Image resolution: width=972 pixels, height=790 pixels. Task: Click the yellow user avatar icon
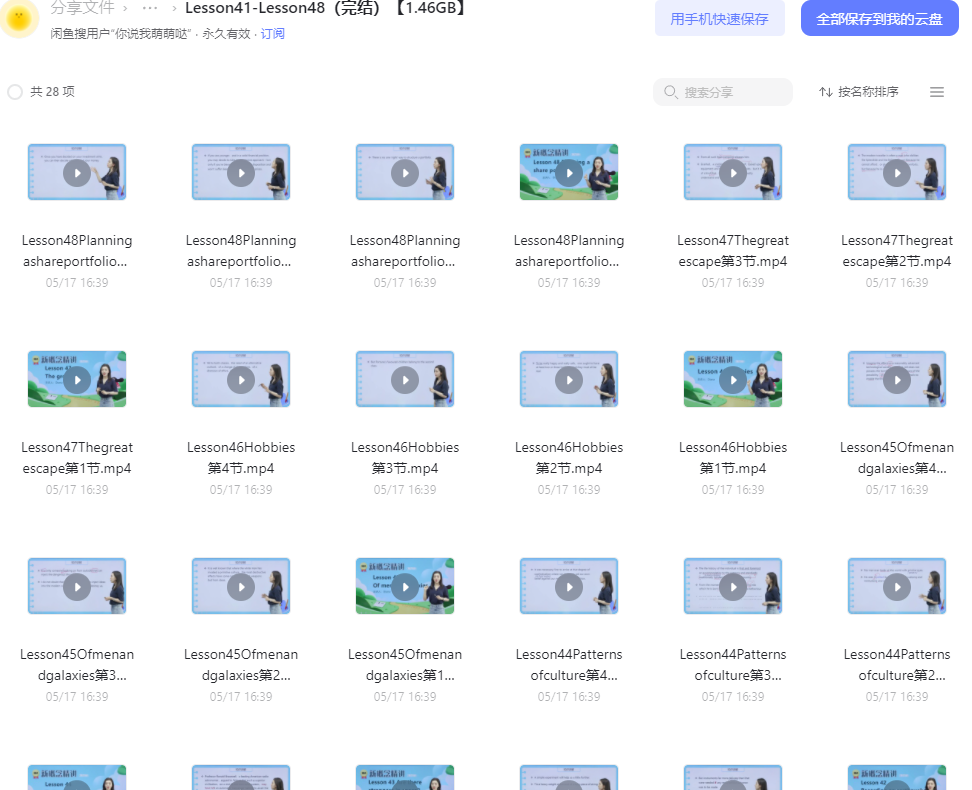tap(19, 17)
